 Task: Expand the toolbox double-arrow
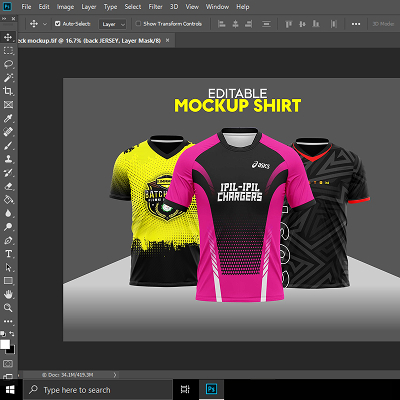click(x=4, y=18)
